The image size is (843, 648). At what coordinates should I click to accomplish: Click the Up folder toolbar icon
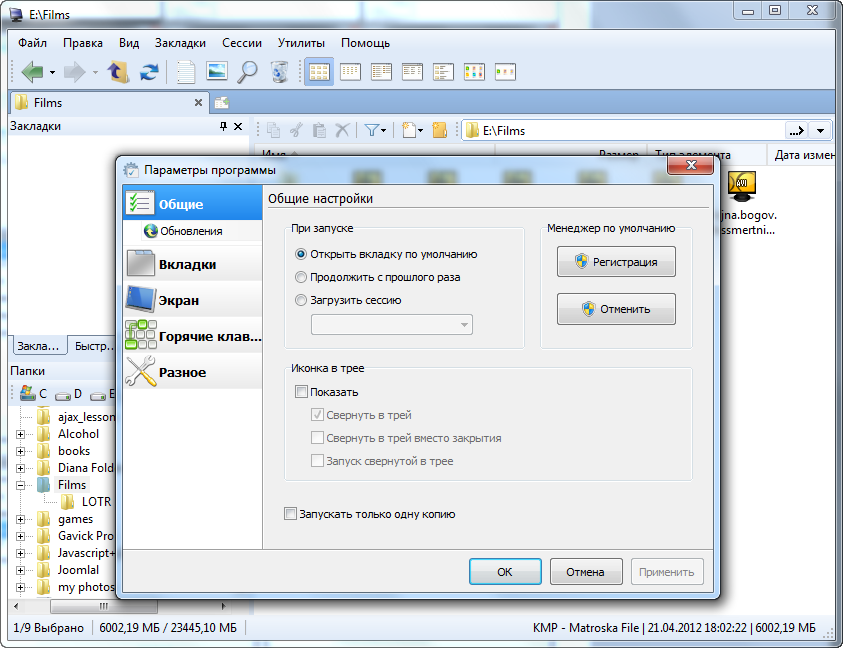coord(118,72)
